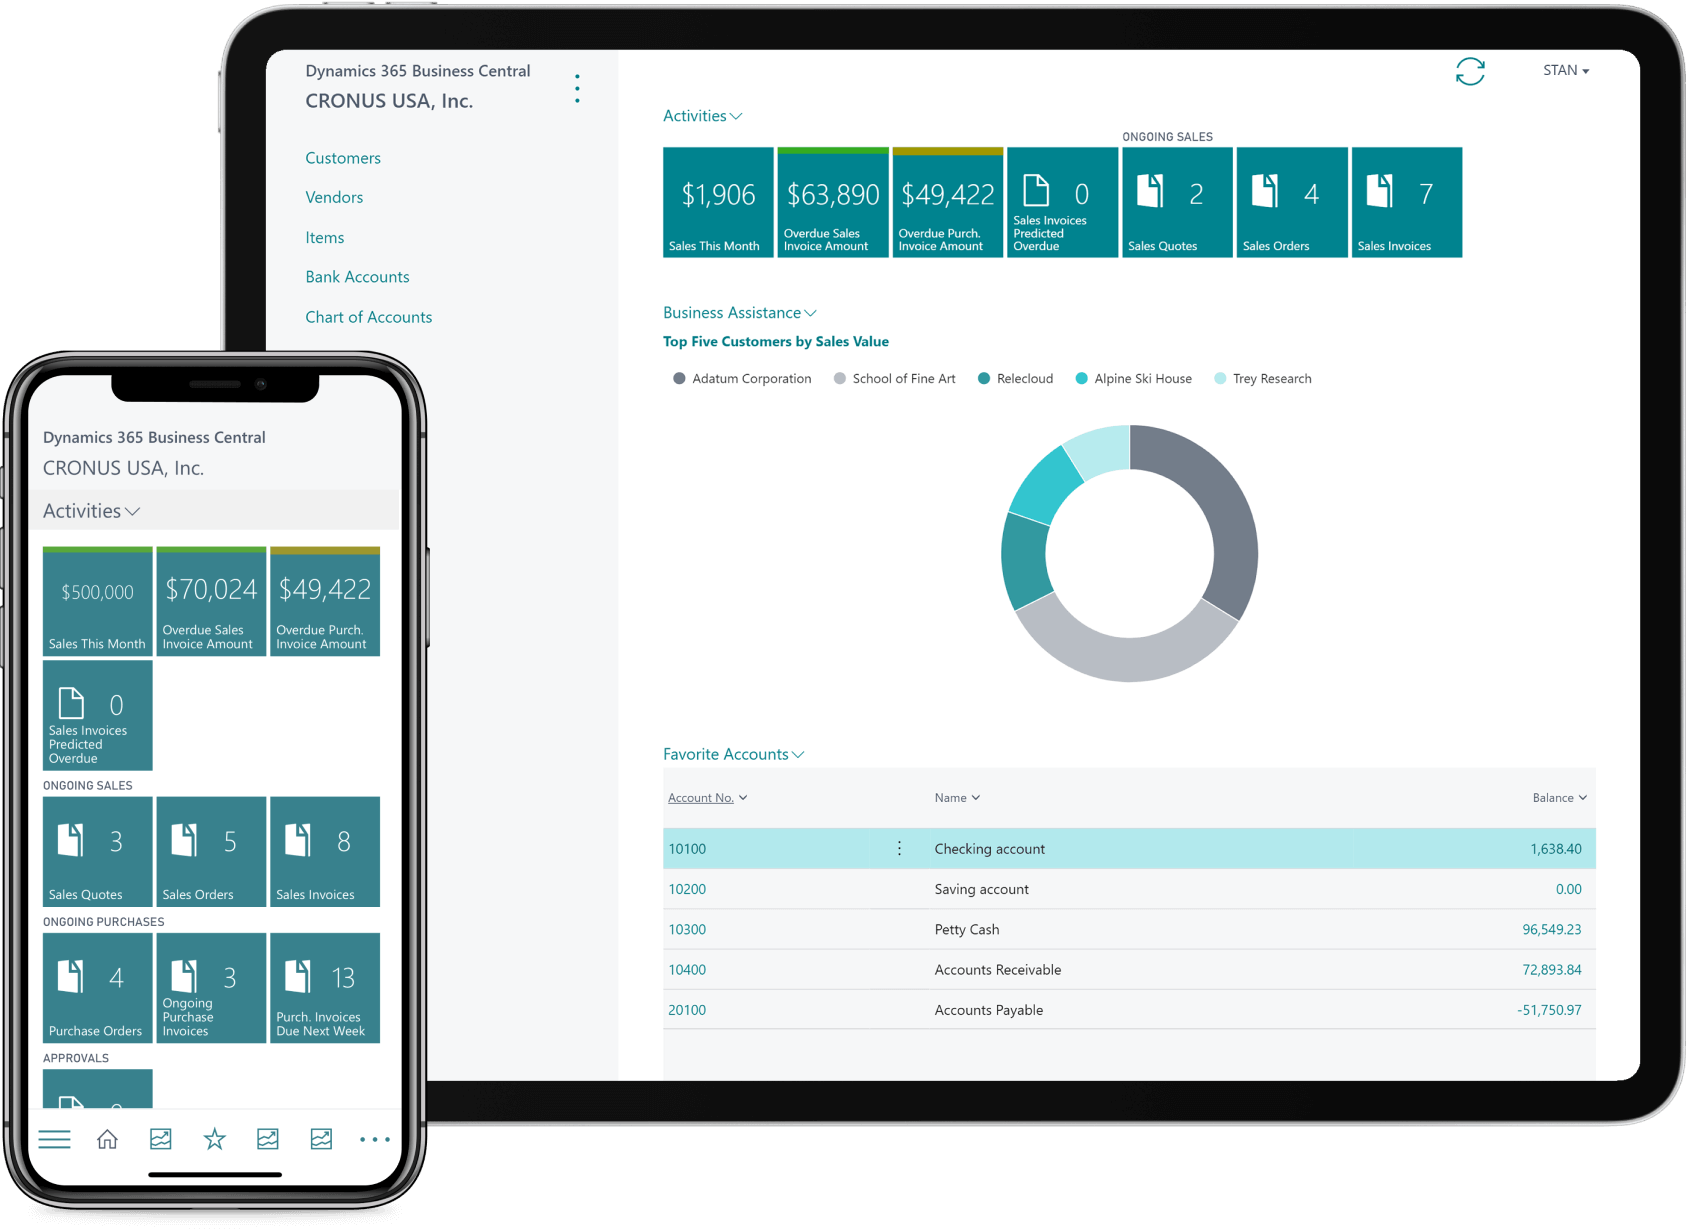Open Sales Quotes tile showing 3 on phone
The height and width of the screenshot is (1230, 1686).
tap(98, 851)
